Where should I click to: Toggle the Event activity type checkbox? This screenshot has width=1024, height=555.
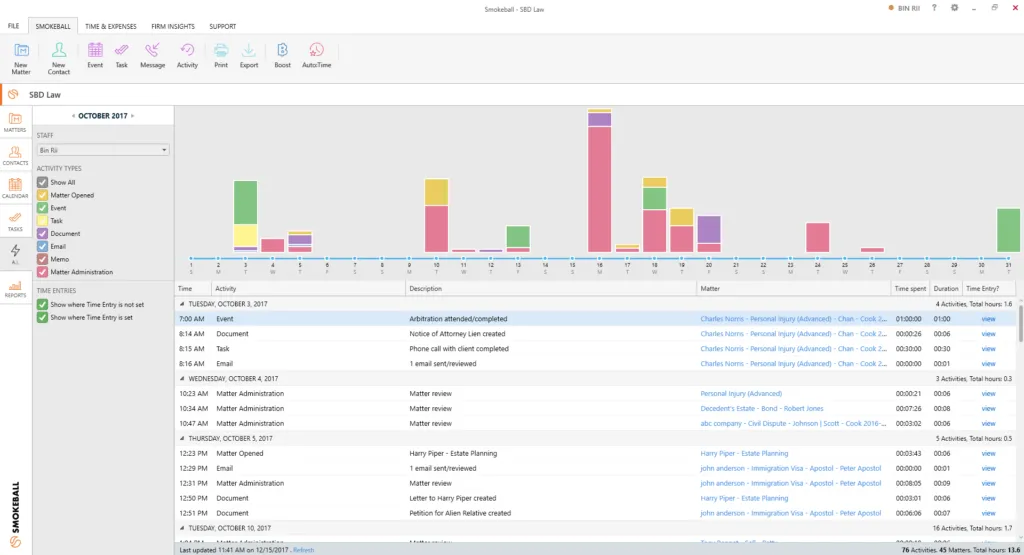coord(42,208)
